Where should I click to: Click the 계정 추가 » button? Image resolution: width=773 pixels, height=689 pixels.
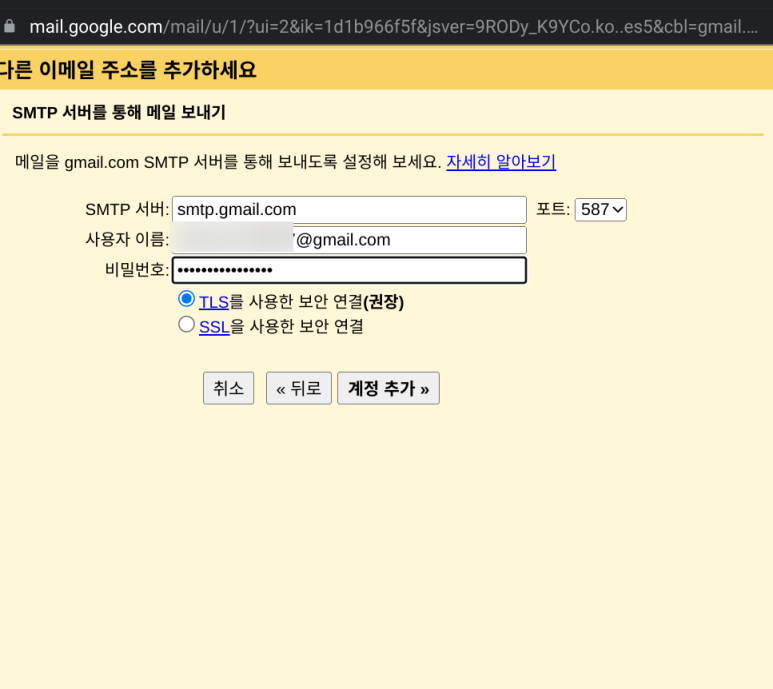coord(388,388)
